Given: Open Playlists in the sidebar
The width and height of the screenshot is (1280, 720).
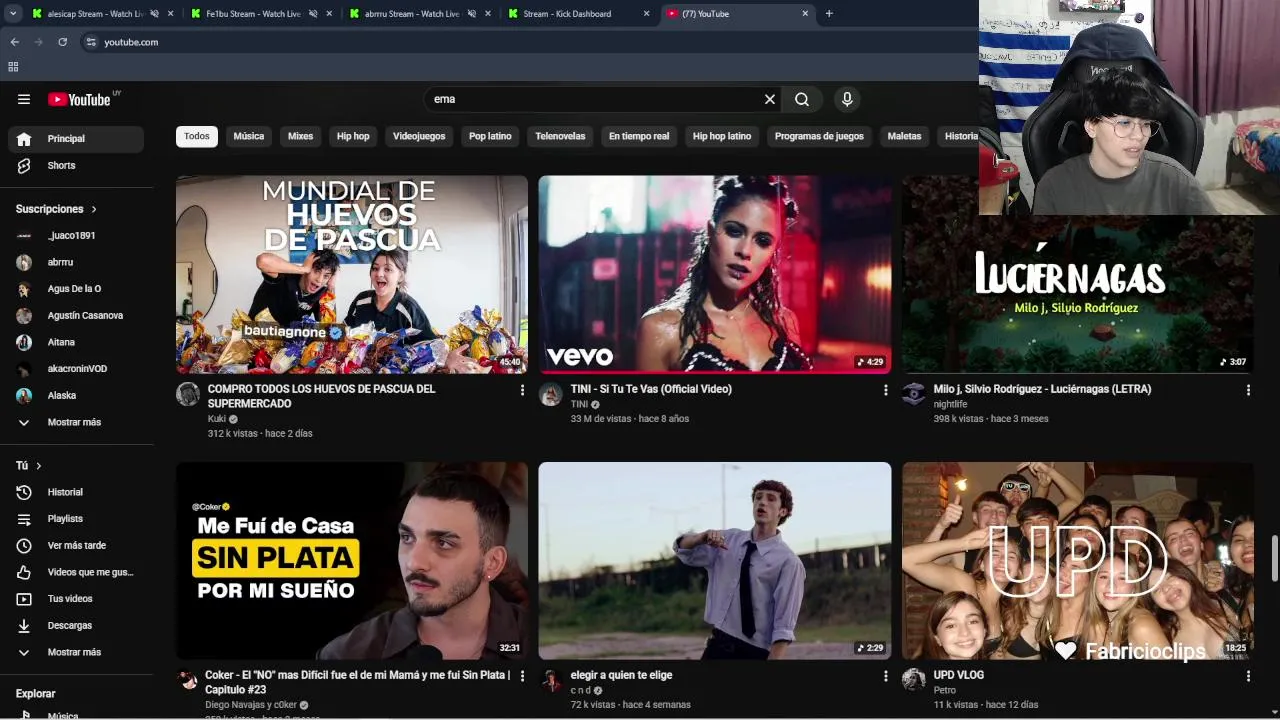Looking at the screenshot, I should point(76,519).
